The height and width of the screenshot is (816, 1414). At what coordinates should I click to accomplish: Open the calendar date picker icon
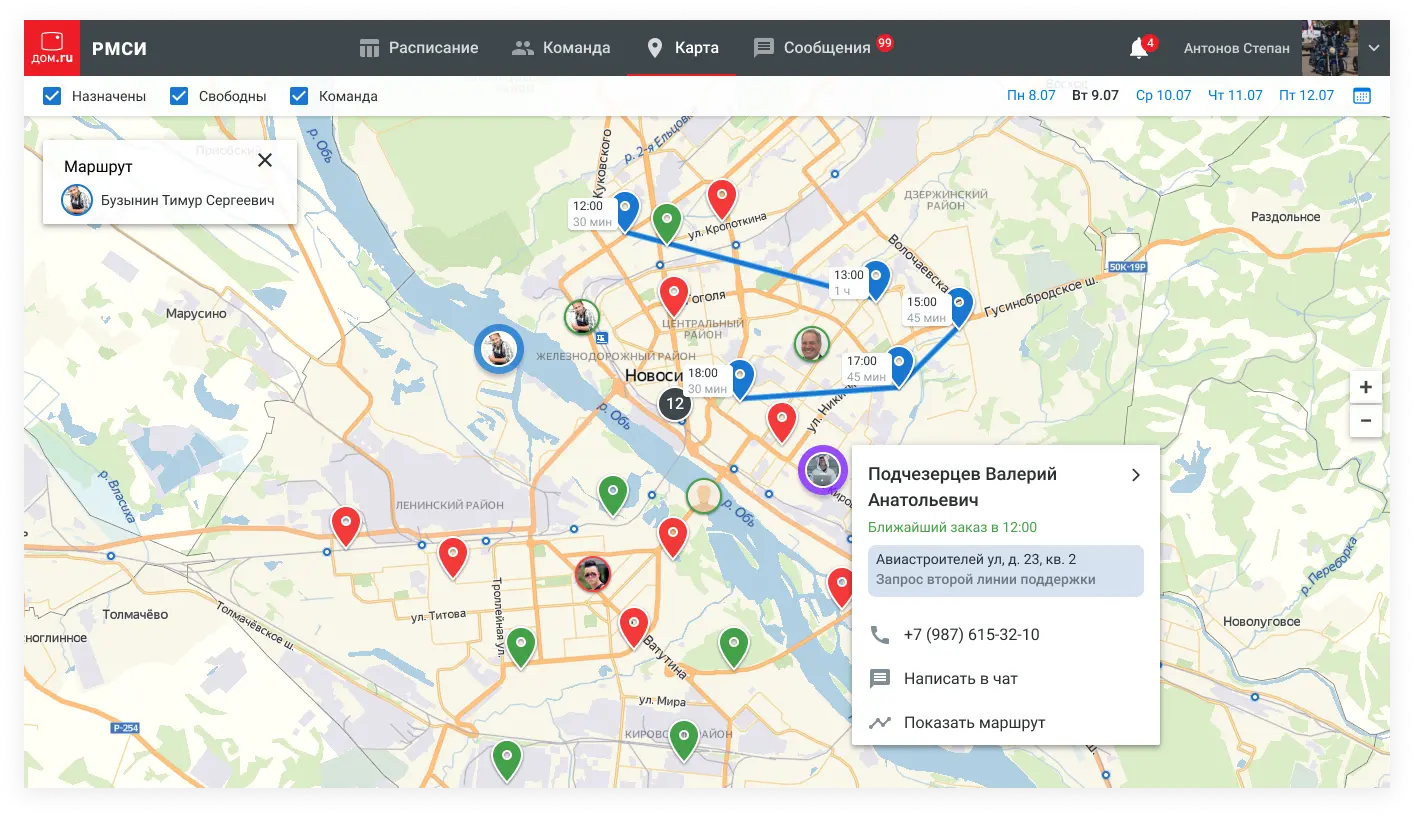(x=1361, y=96)
